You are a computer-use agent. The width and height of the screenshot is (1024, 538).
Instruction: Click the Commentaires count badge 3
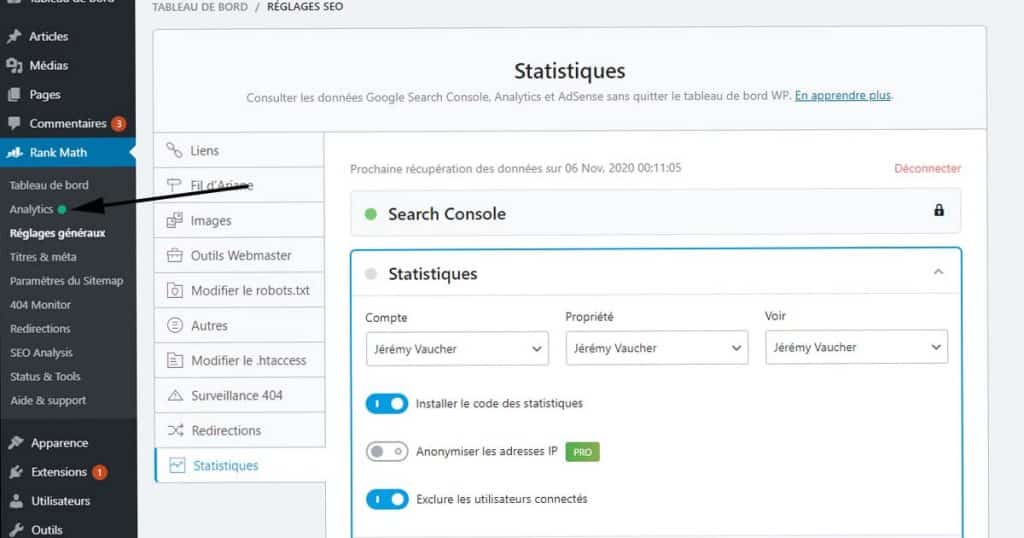(x=118, y=123)
